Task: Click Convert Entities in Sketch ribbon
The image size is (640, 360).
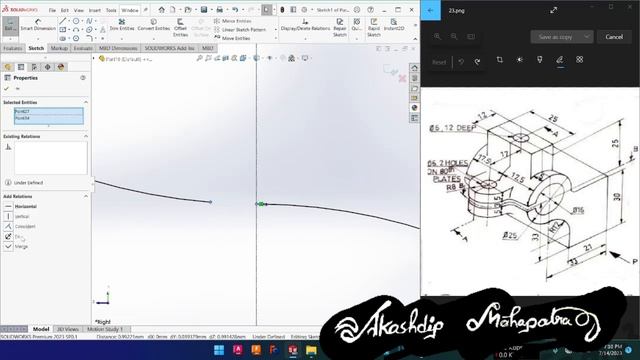Action: (x=153, y=25)
